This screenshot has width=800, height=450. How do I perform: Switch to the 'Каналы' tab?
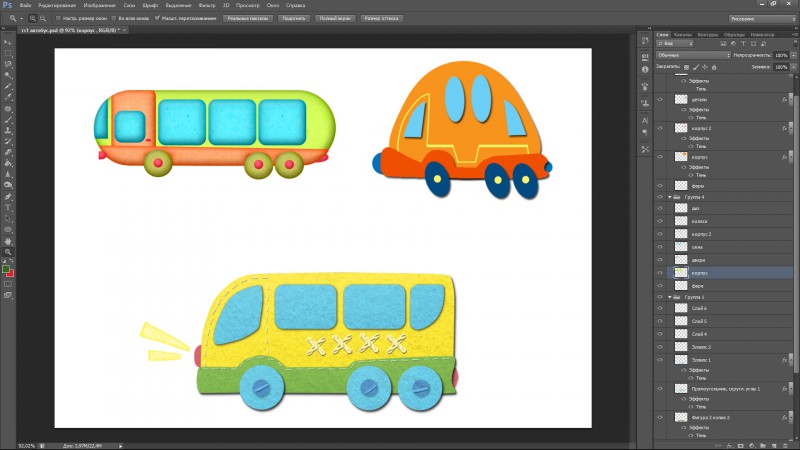pyautogui.click(x=683, y=35)
